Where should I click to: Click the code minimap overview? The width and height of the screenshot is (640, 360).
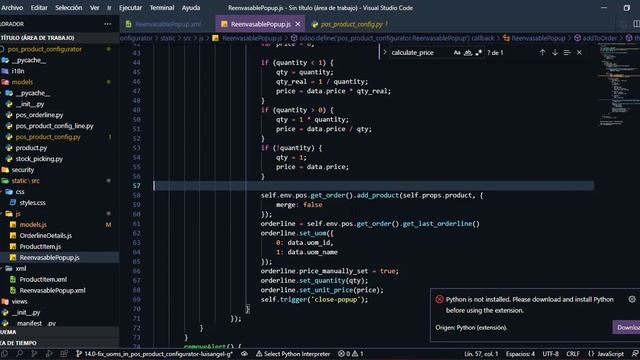(x=618, y=84)
